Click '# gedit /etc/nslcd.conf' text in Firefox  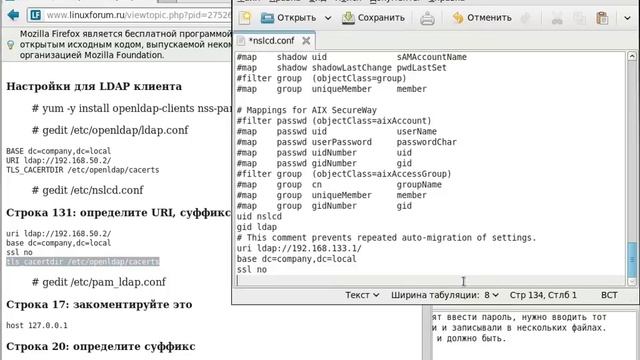pos(88,190)
